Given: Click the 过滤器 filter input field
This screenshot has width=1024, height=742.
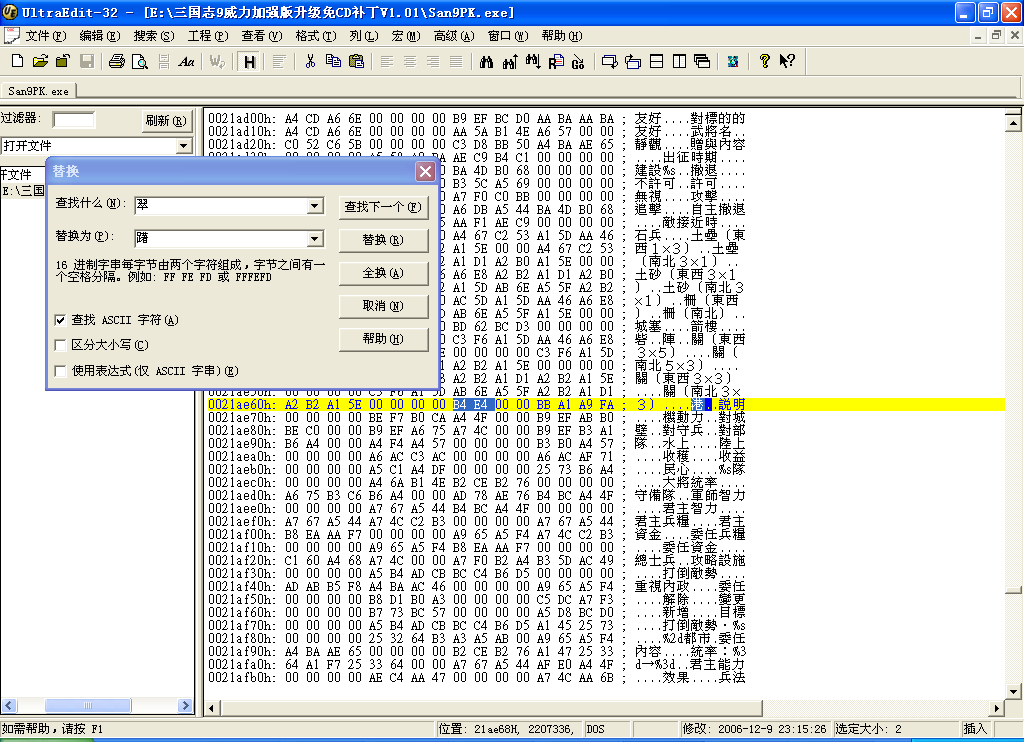Looking at the screenshot, I should 74,120.
